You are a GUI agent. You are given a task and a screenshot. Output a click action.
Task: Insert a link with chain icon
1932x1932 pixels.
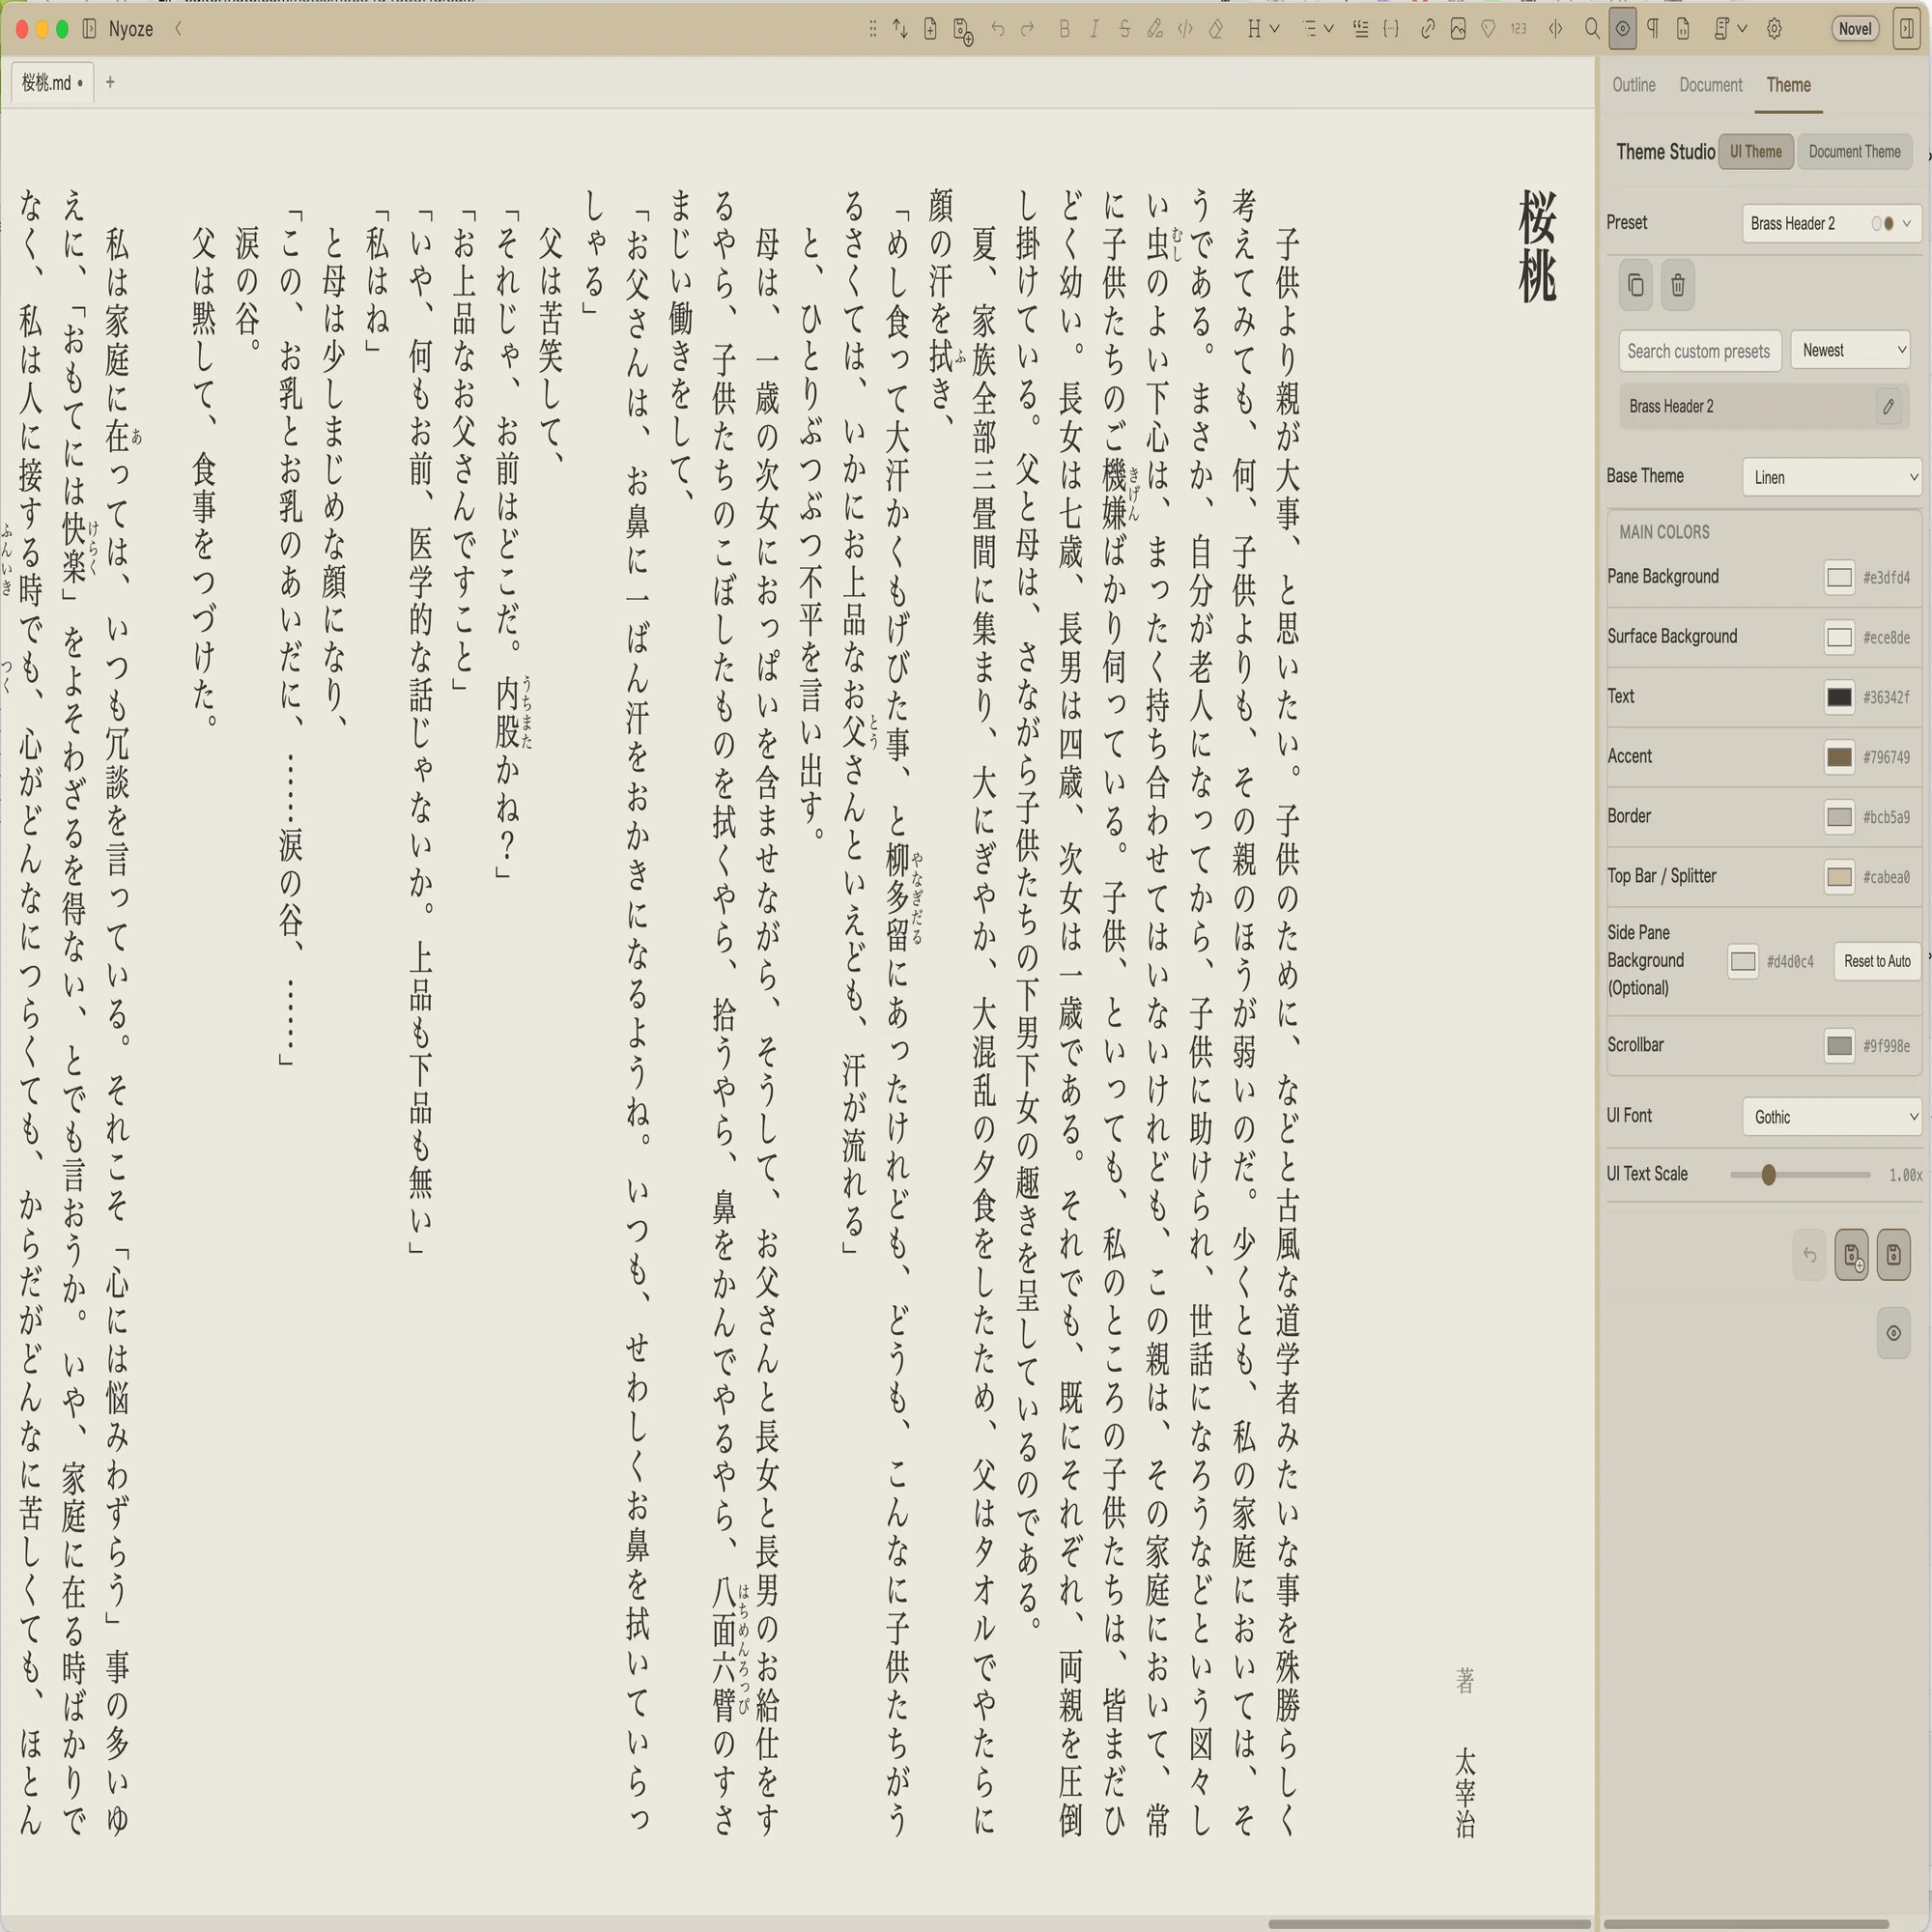pos(1428,29)
